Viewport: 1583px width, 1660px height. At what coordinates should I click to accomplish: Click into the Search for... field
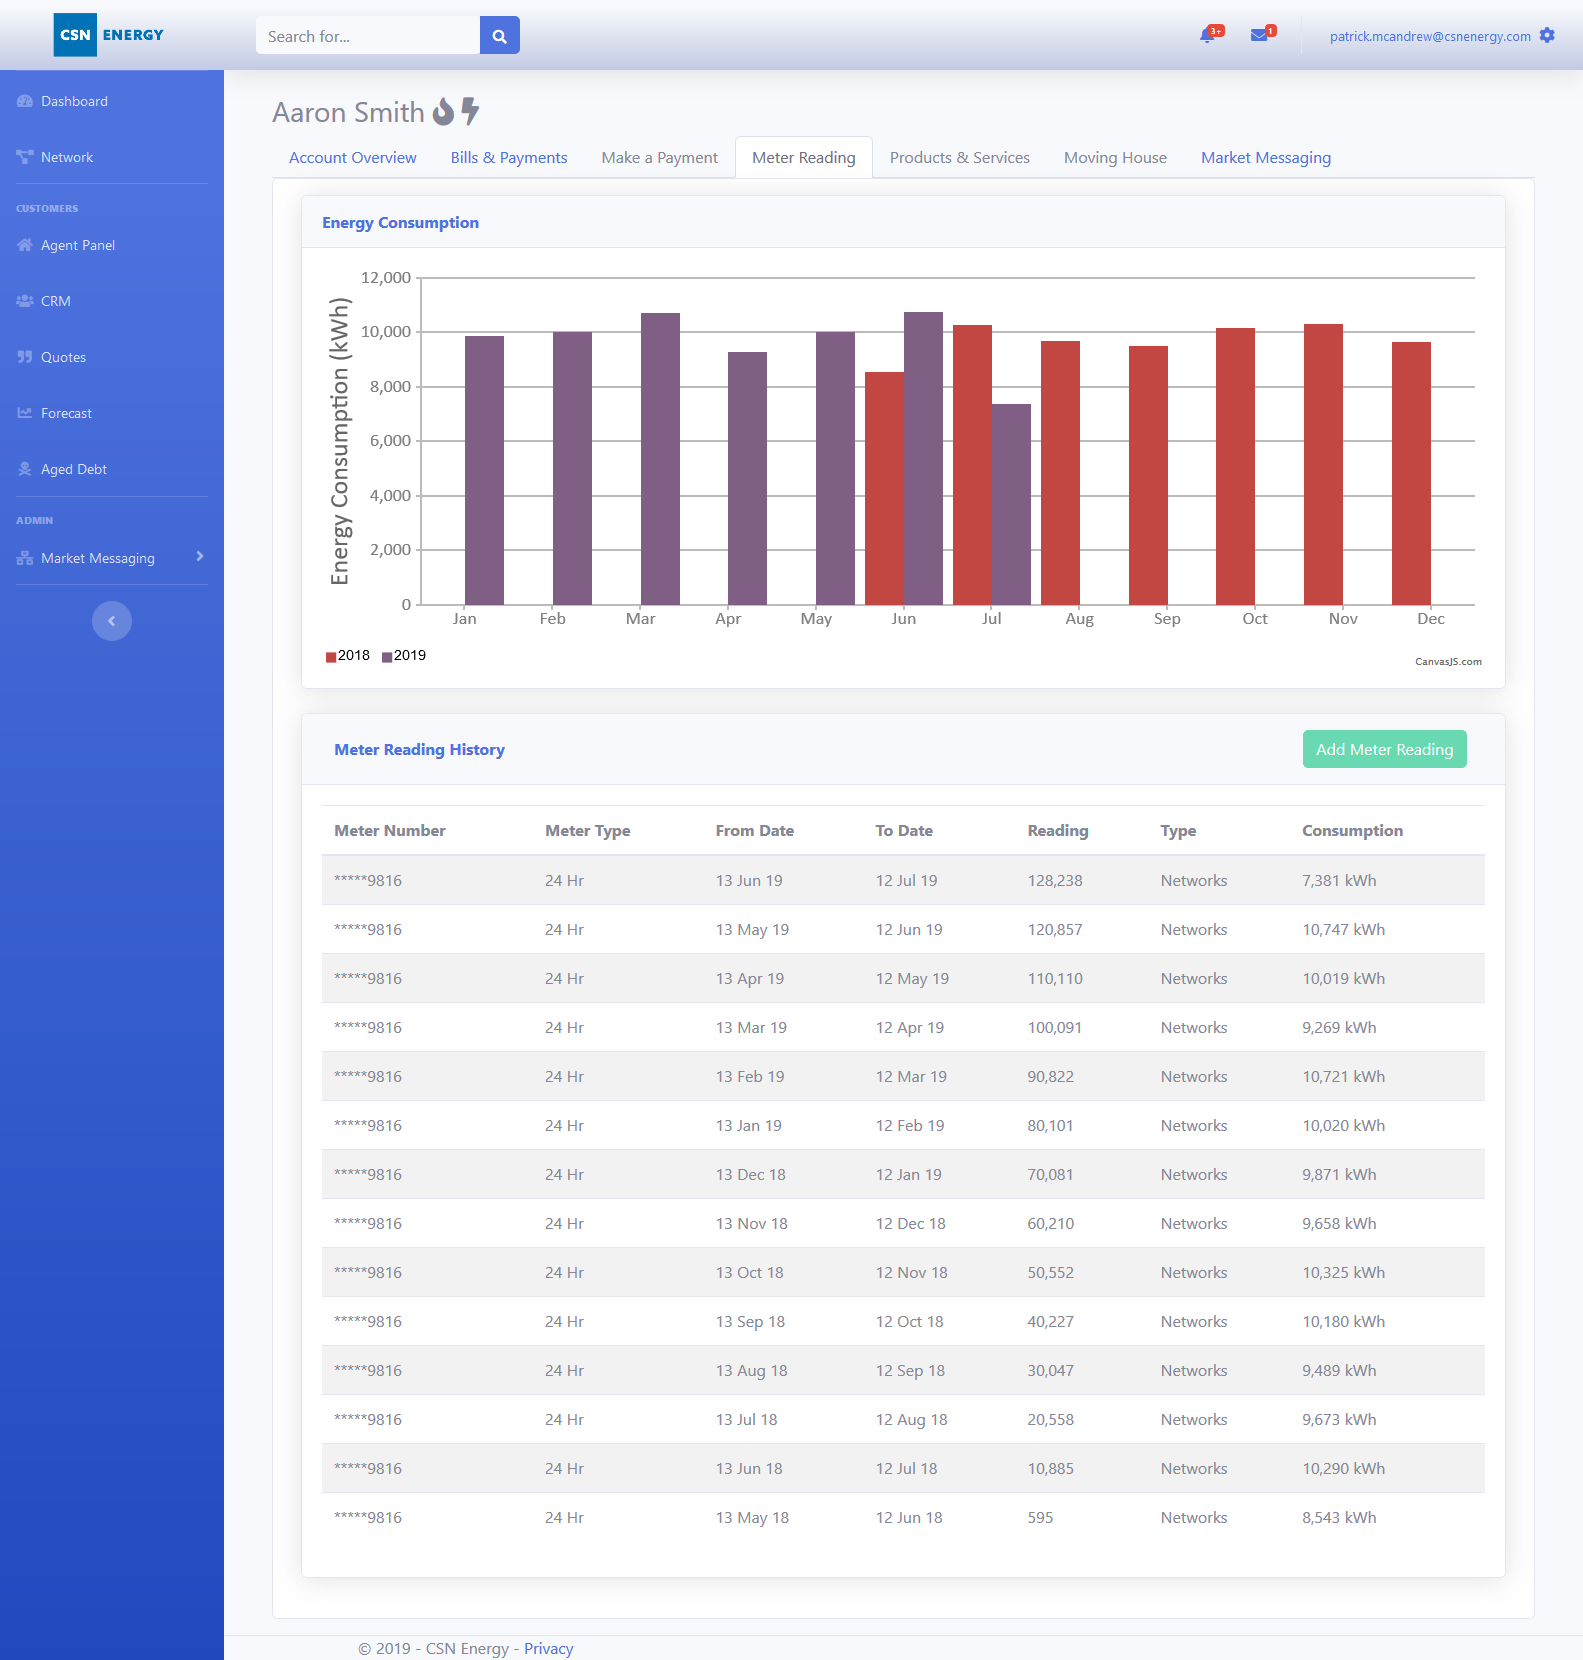tap(367, 36)
